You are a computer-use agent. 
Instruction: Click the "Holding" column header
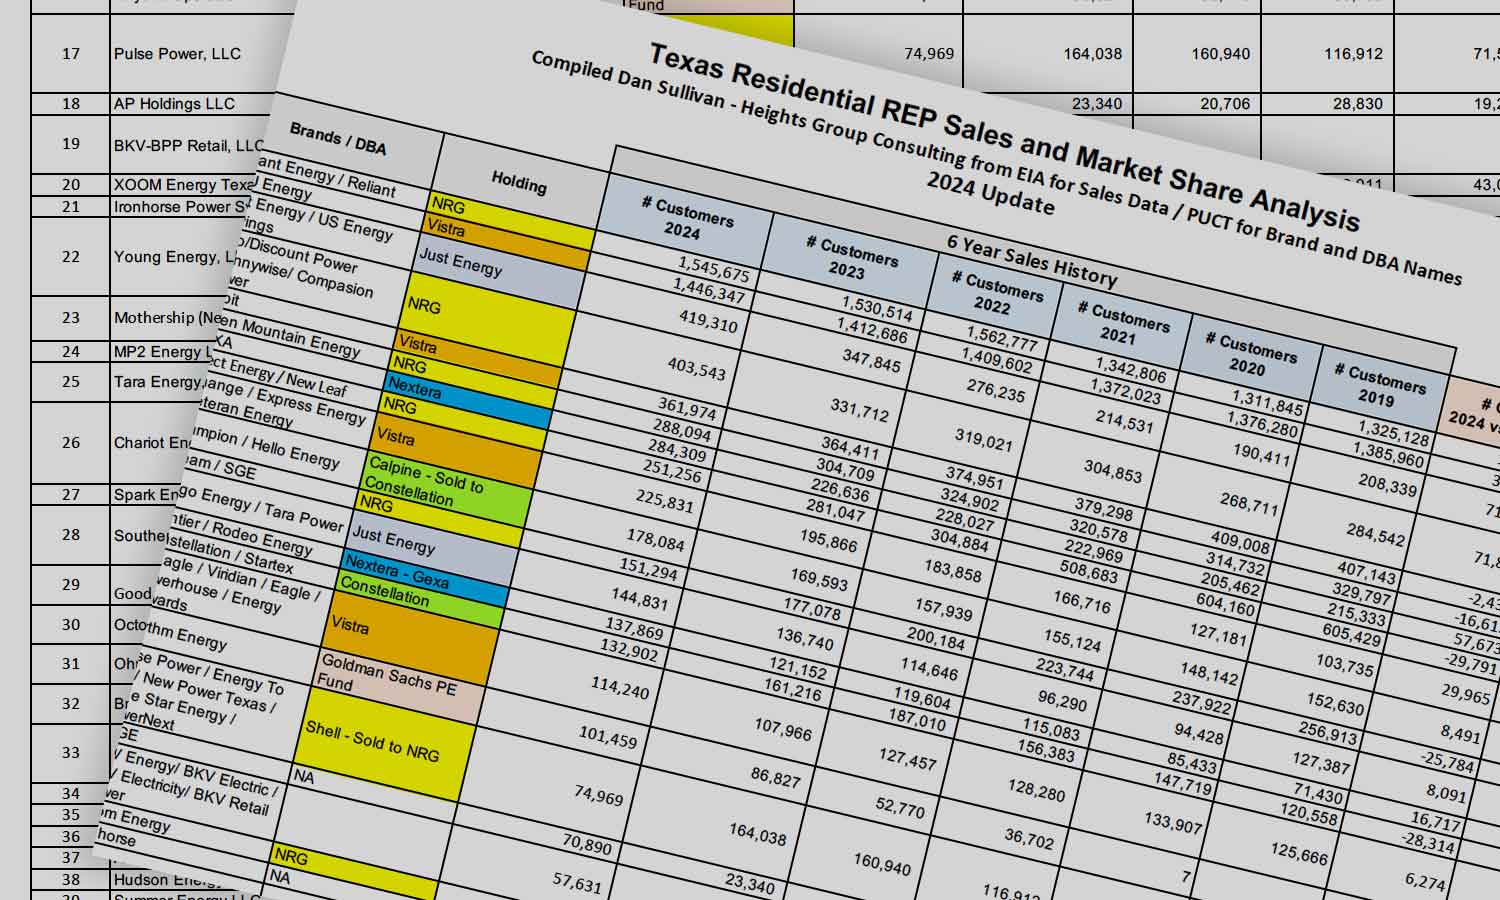[x=519, y=183]
